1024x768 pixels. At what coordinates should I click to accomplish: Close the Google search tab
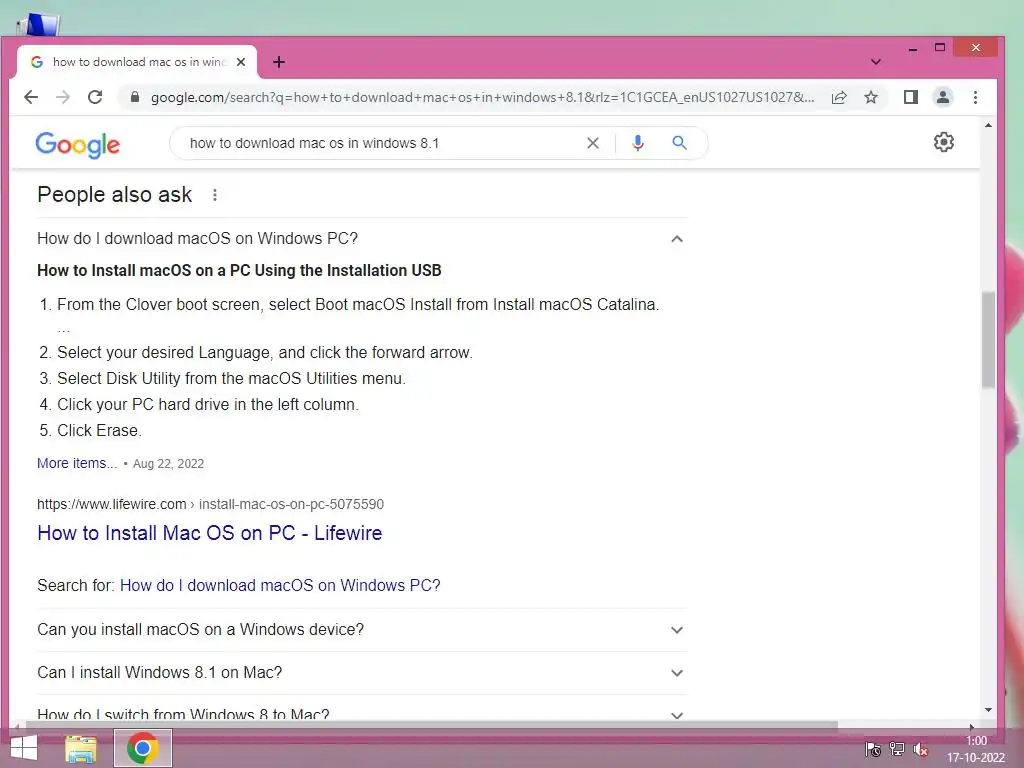[241, 62]
